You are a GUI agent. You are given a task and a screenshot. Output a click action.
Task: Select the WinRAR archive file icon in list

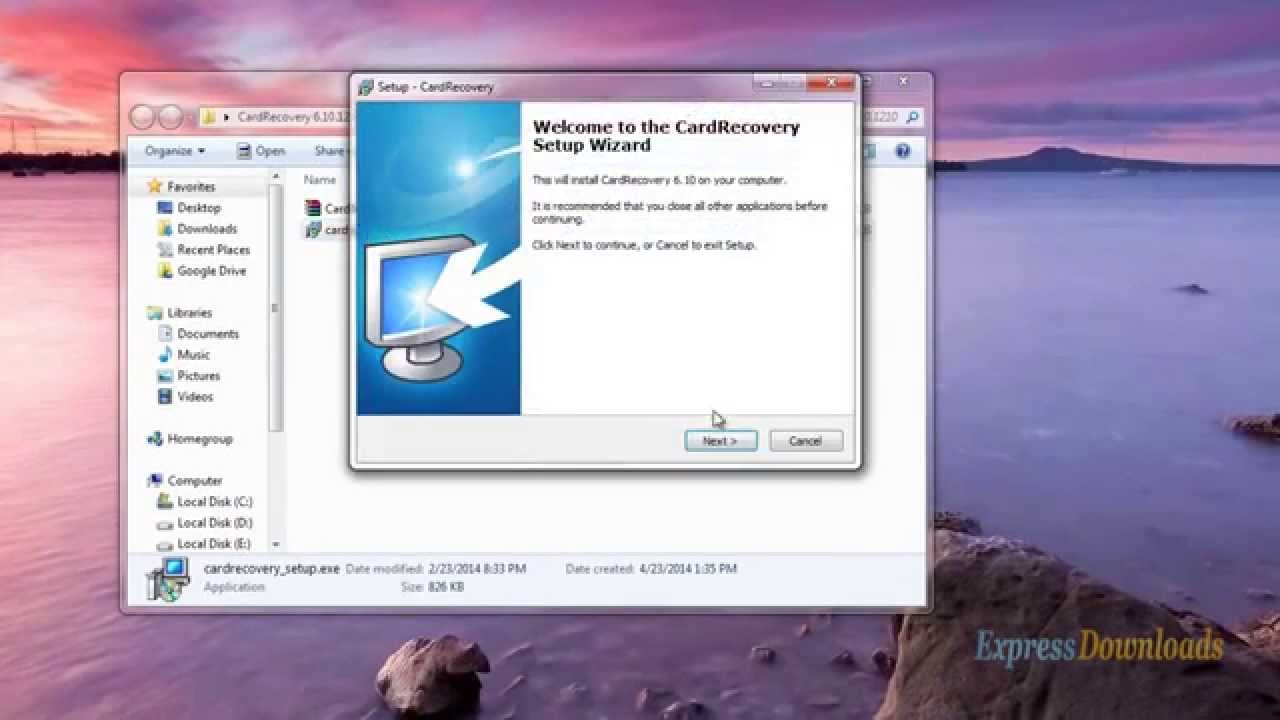pyautogui.click(x=313, y=208)
